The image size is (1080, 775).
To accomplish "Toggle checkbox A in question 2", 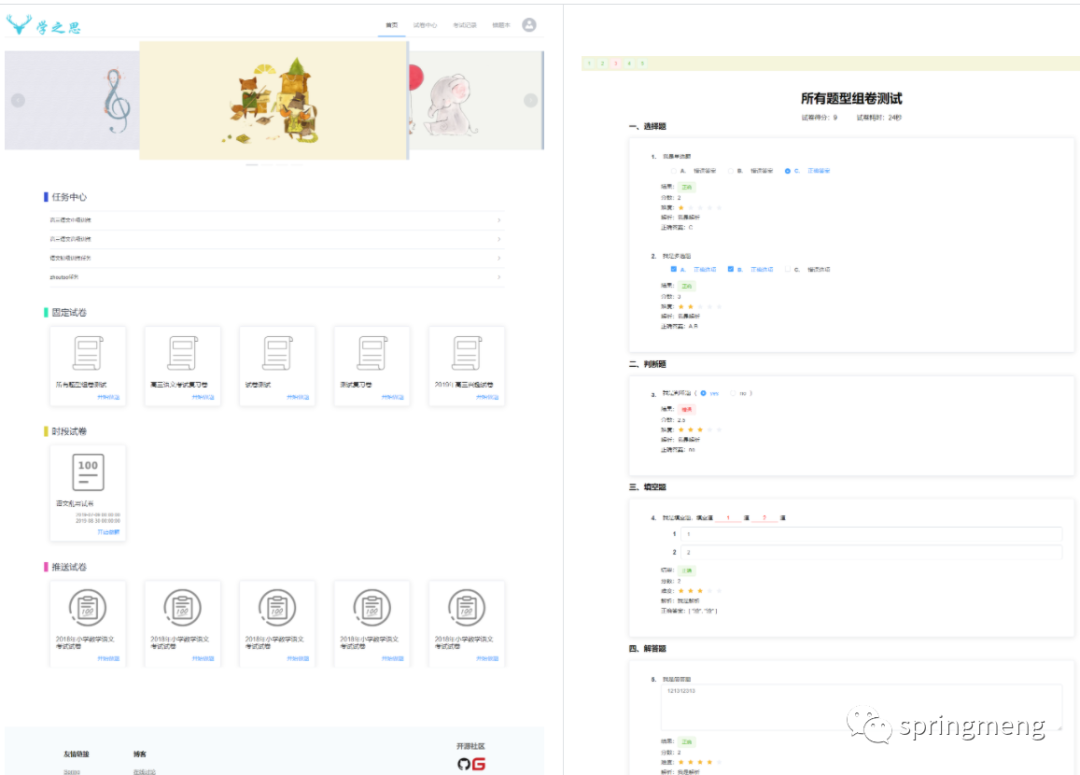I will tap(674, 269).
